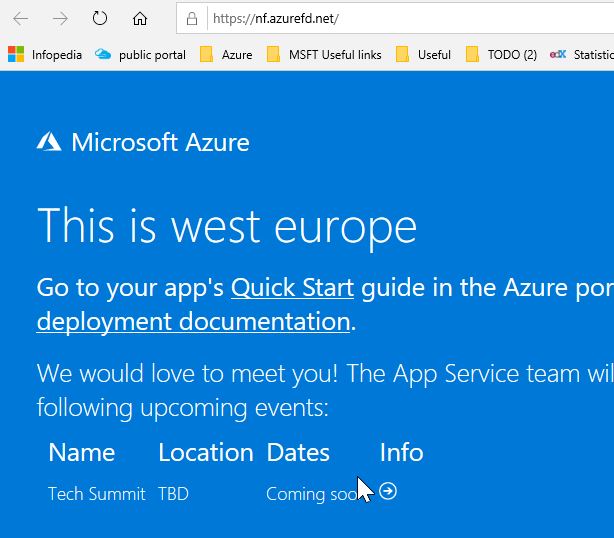The height and width of the screenshot is (538, 614).
Task: Open the public portal bookmark
Action: [140, 54]
